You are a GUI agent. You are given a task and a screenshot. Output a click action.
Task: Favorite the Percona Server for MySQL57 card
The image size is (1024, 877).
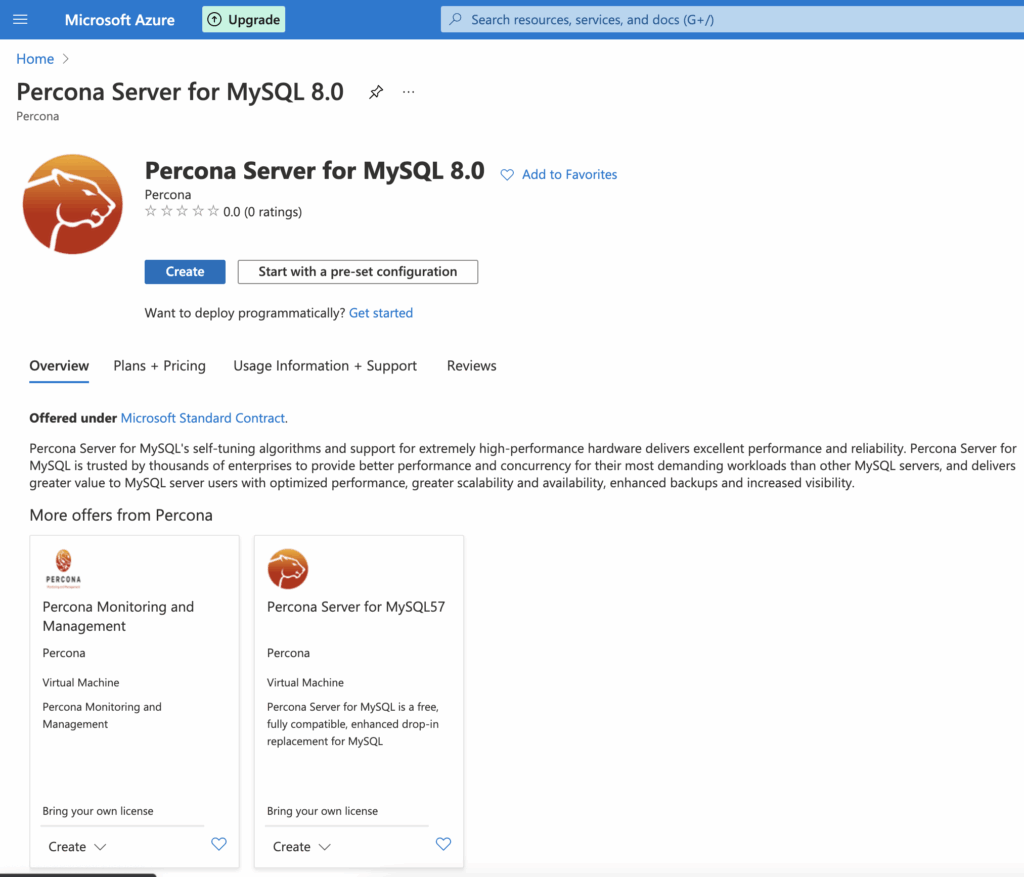pyautogui.click(x=443, y=844)
